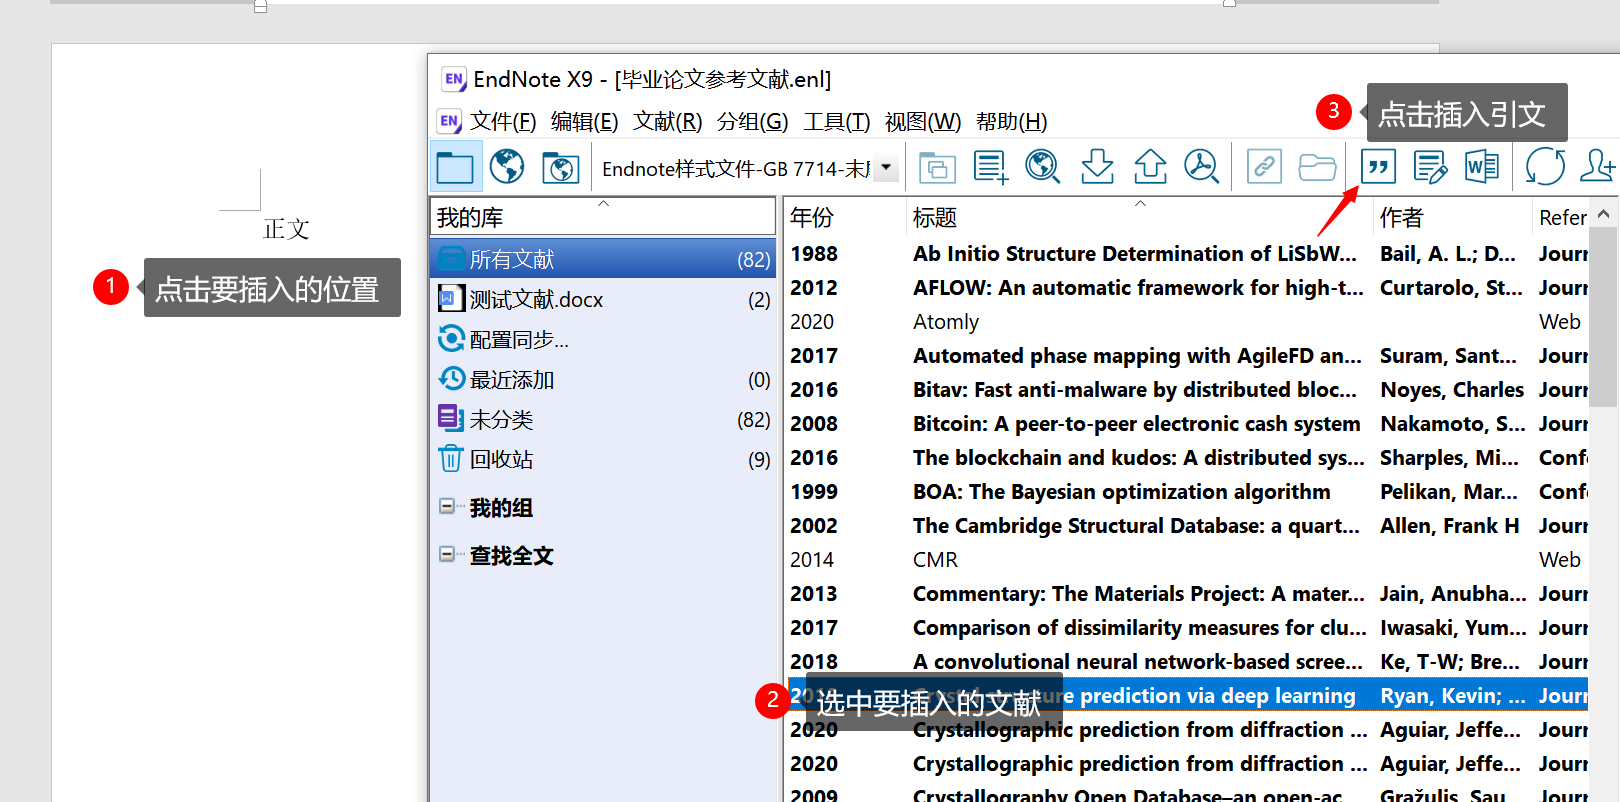This screenshot has width=1620, height=802.
Task: Click author cell 'Nakamoto, S...'
Action: click(1452, 424)
